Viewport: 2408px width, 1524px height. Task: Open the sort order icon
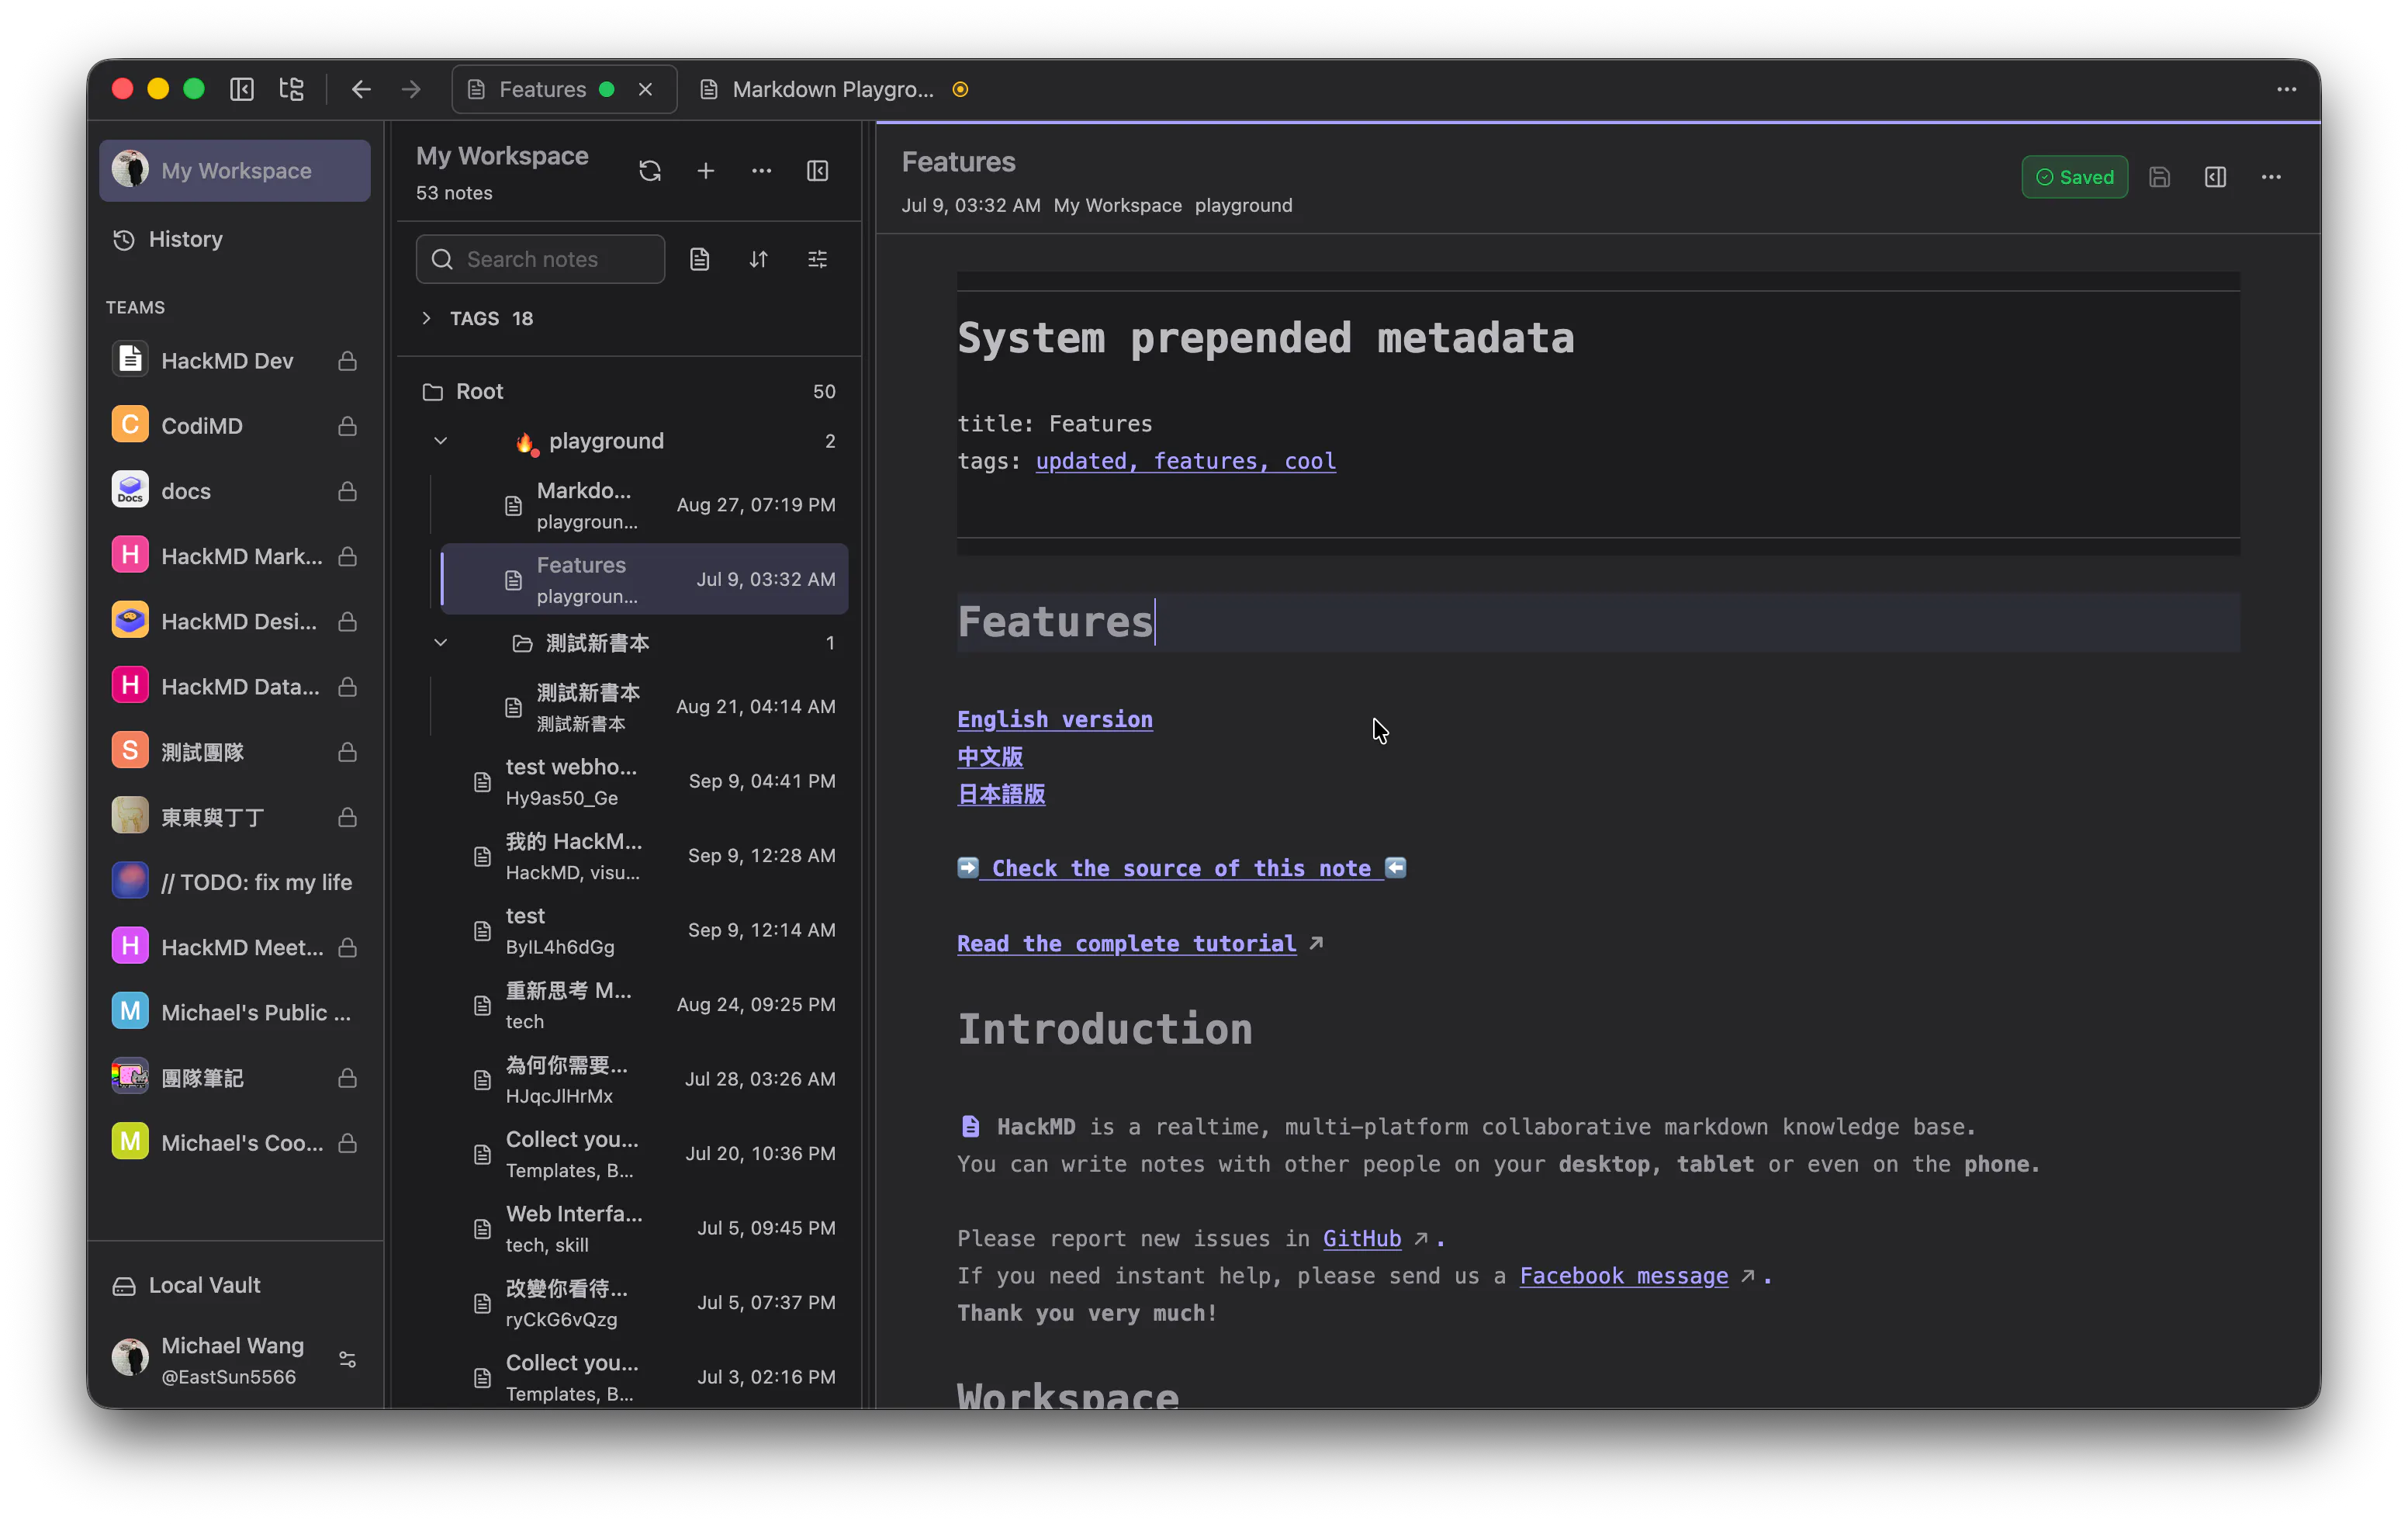tap(759, 259)
